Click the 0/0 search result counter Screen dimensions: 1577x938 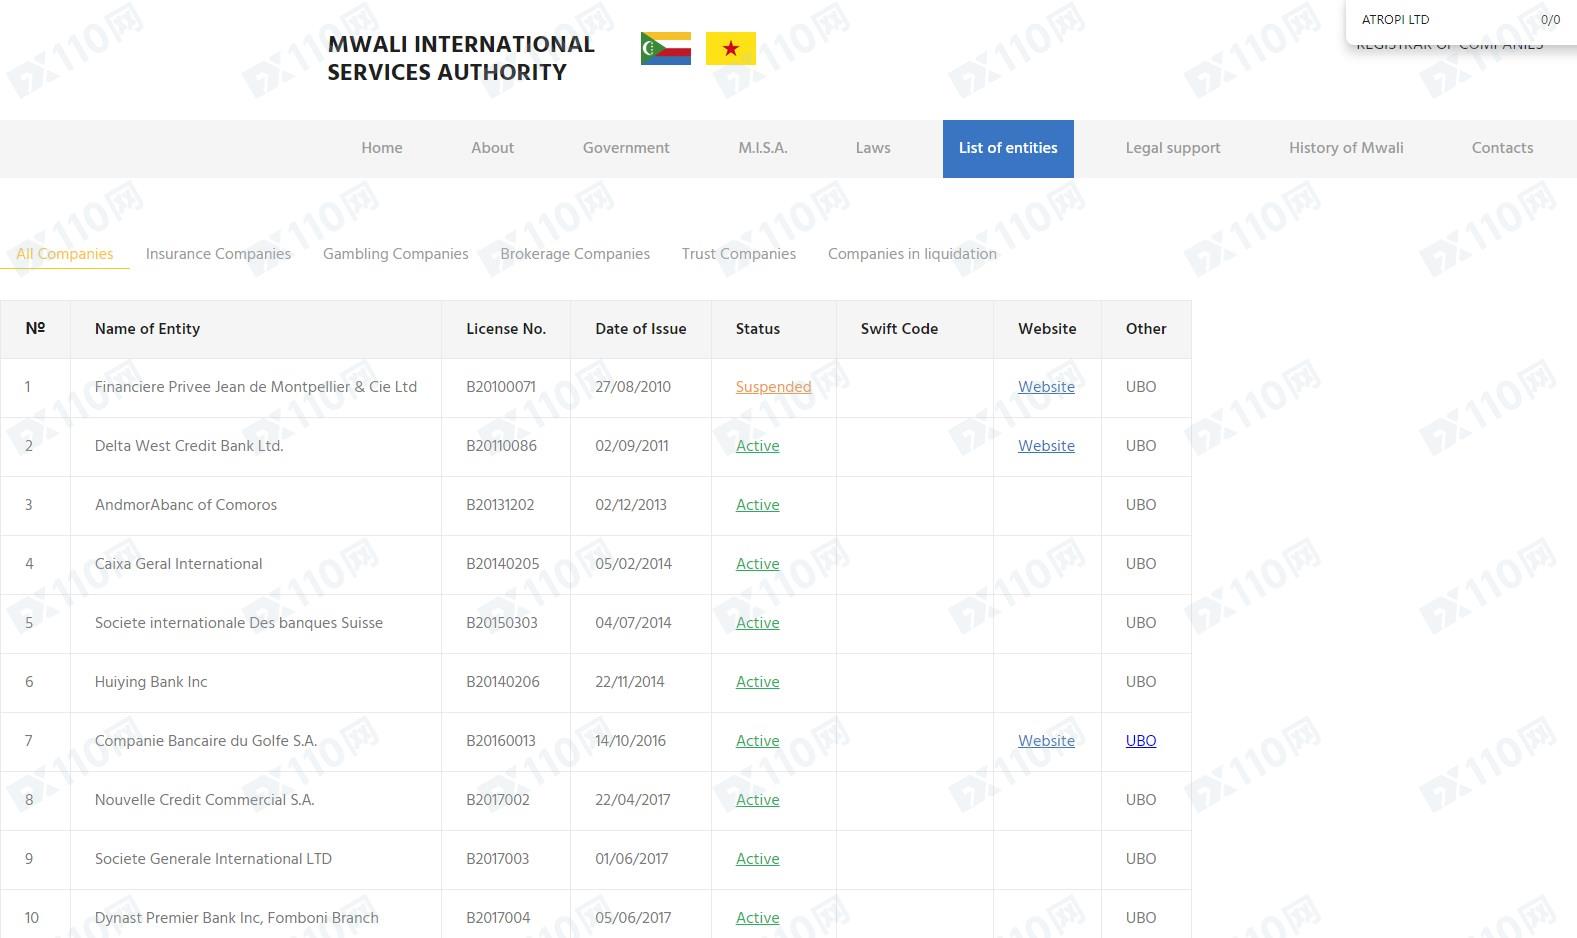1550,20
